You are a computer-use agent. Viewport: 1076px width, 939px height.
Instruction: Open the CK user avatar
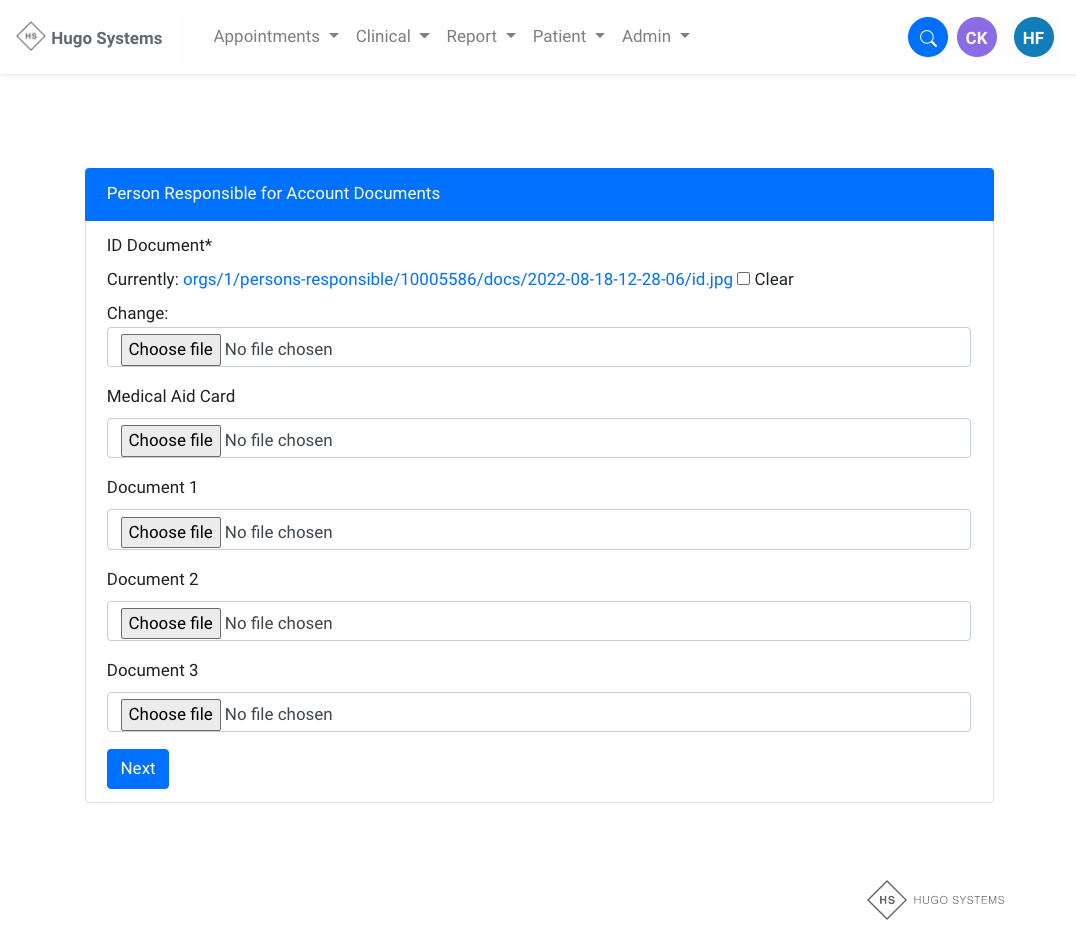click(x=976, y=38)
